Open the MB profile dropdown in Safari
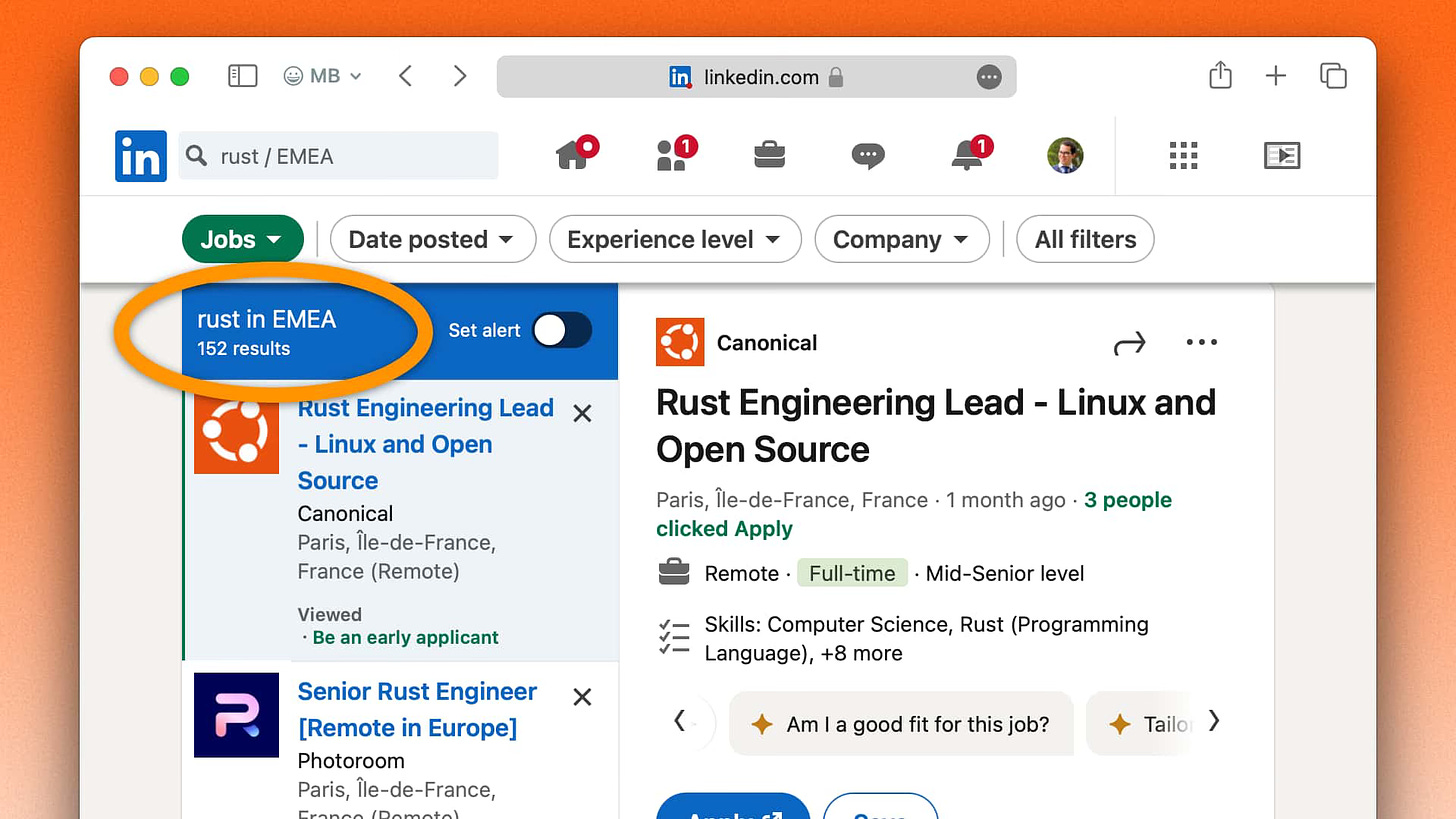Image resolution: width=1456 pixels, height=819 pixels. point(322,76)
